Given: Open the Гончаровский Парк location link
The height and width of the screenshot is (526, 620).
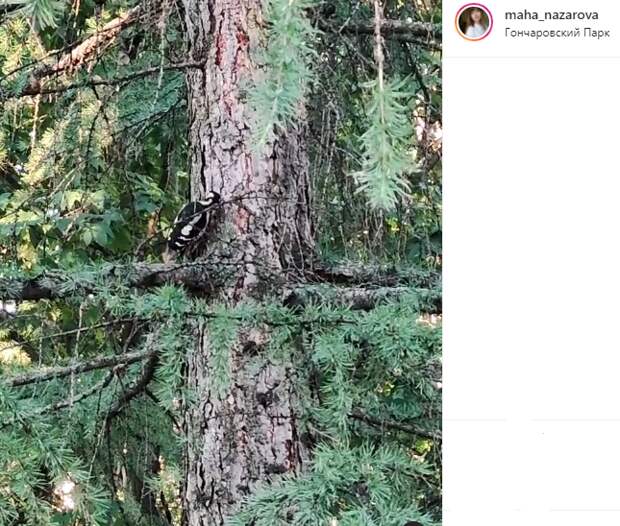Looking at the screenshot, I should pyautogui.click(x=557, y=33).
